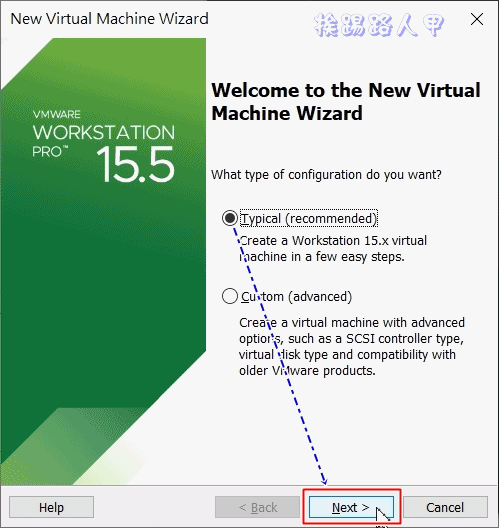Click the VMWARE logo text in banner
This screenshot has width=499, height=528.
click(57, 114)
